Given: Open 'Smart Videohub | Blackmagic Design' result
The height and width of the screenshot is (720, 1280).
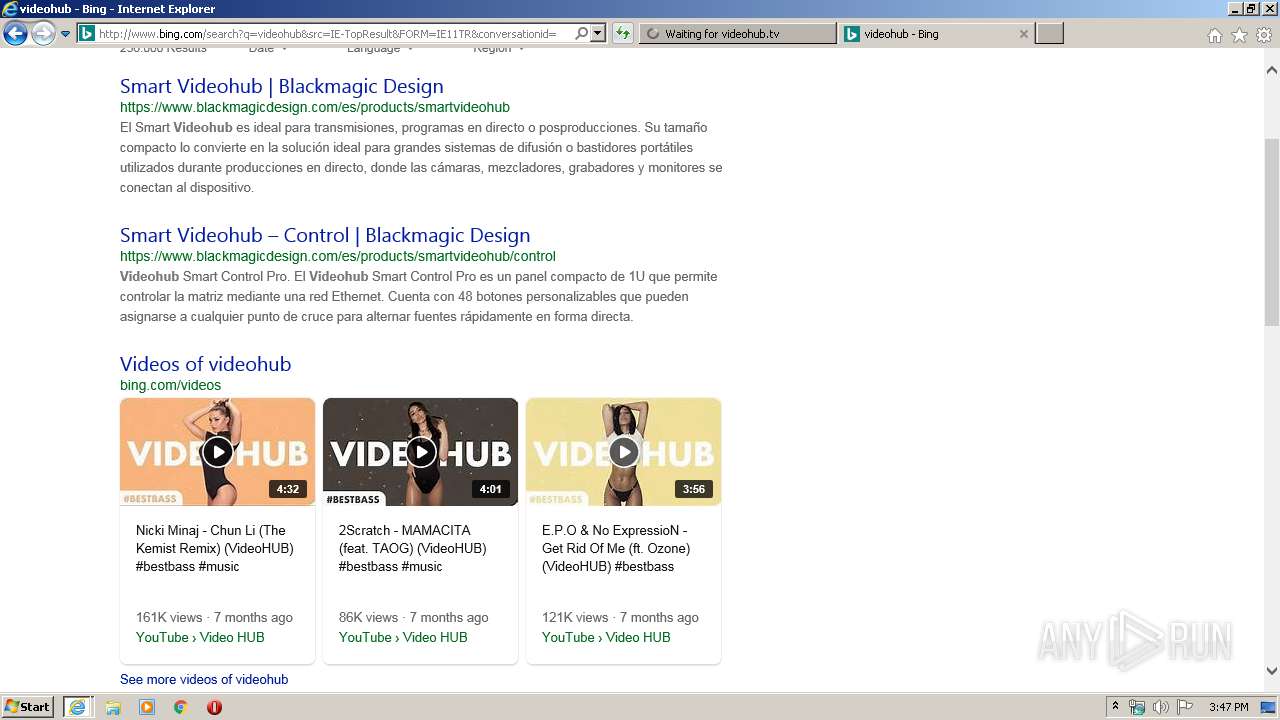Looking at the screenshot, I should point(281,86).
